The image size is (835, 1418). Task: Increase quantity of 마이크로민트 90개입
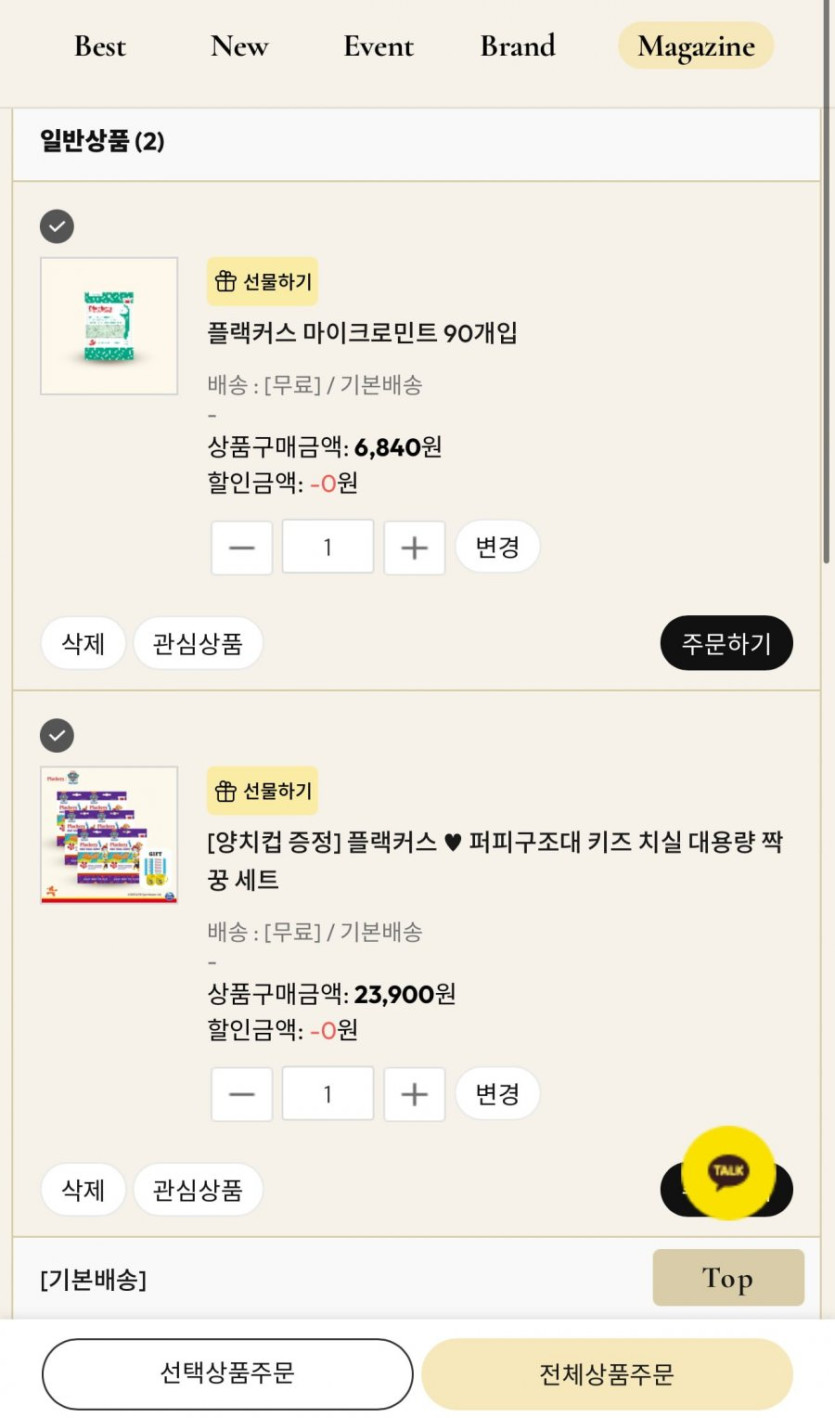point(414,548)
